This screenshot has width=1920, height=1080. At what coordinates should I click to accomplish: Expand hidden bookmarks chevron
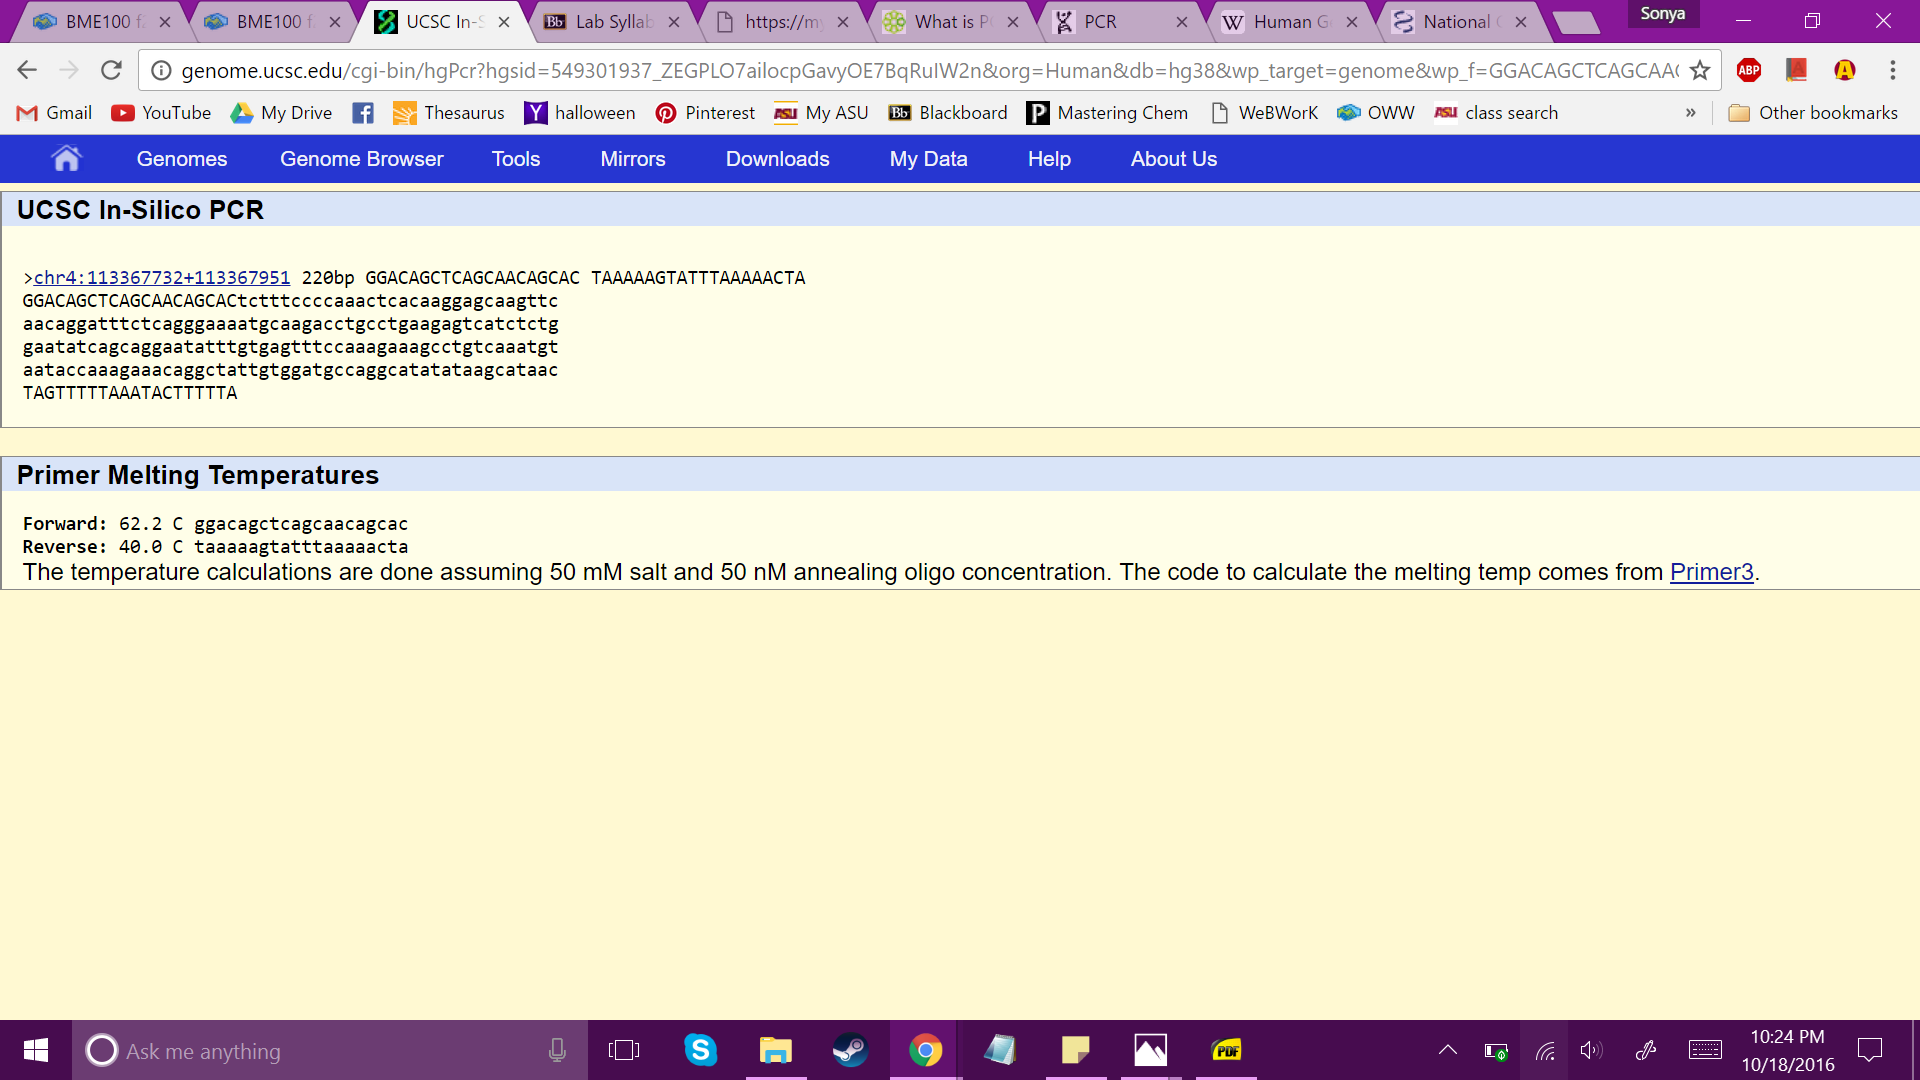[x=1690, y=113]
